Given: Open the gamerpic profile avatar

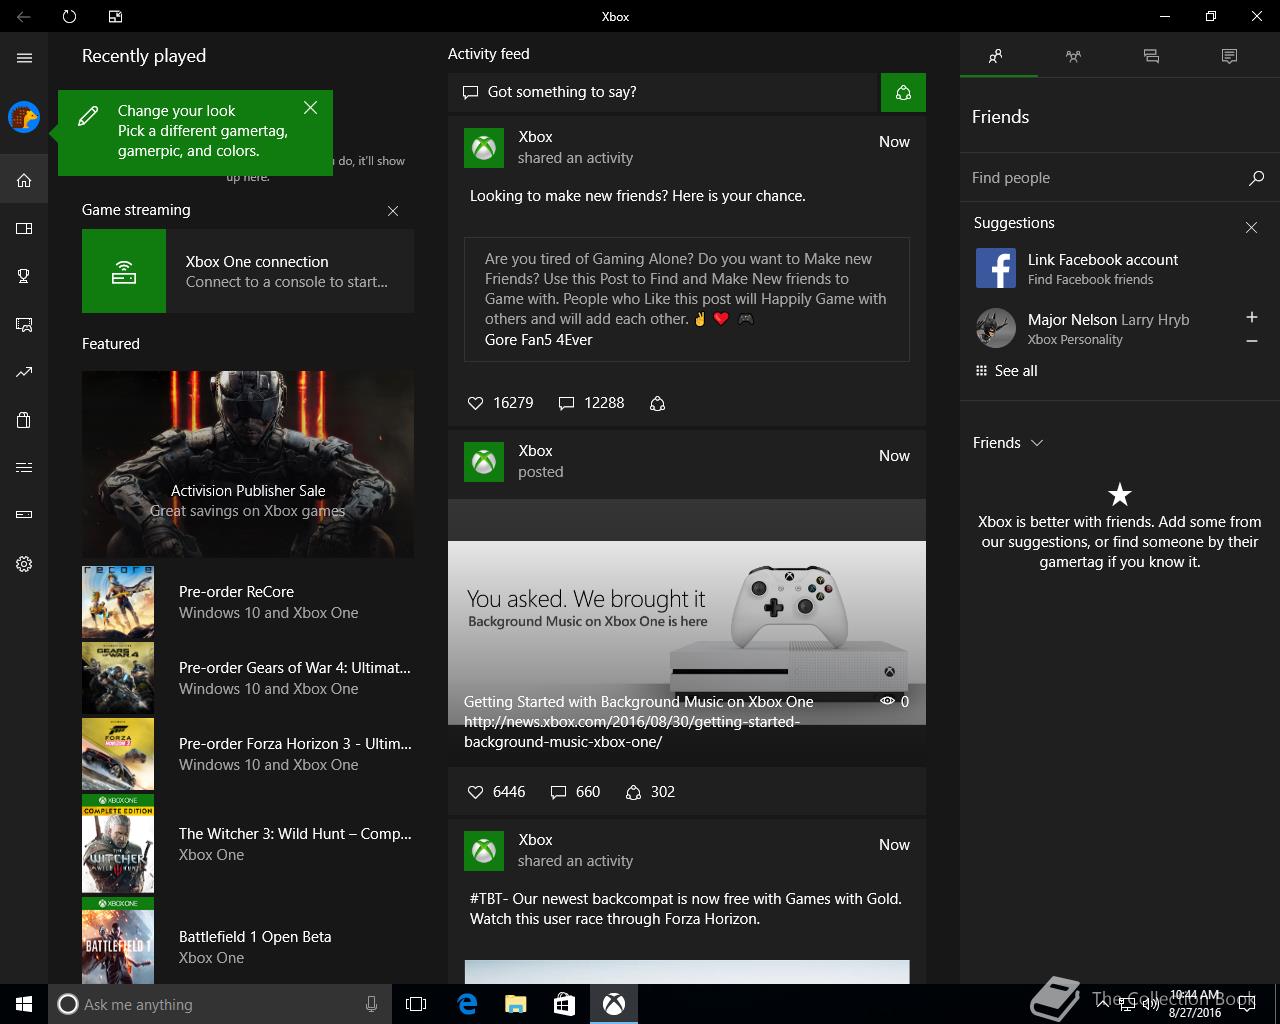Looking at the screenshot, I should 24,117.
